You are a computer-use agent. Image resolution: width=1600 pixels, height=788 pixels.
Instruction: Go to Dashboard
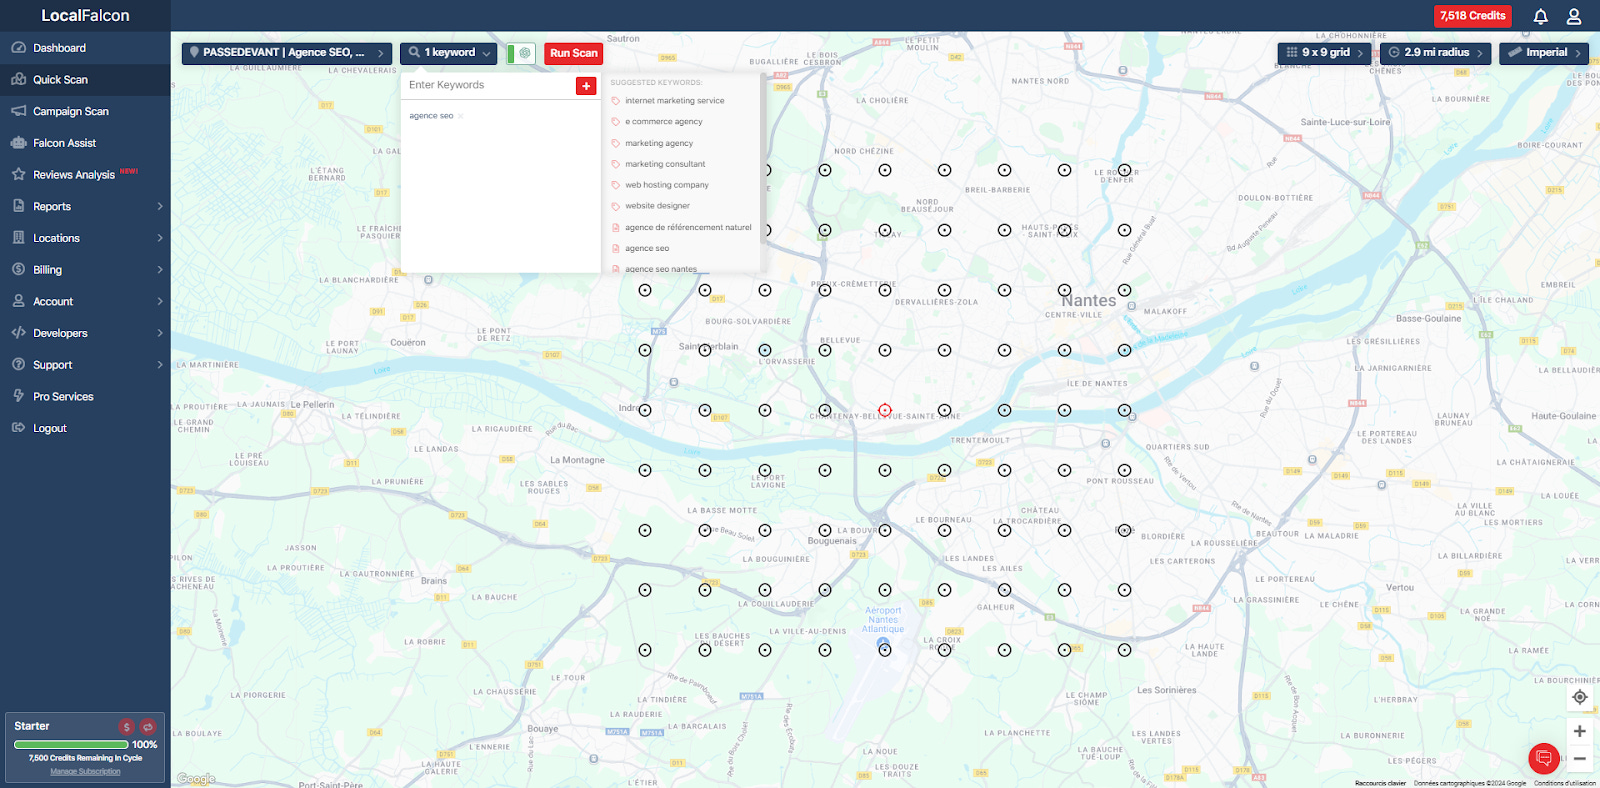click(85, 48)
